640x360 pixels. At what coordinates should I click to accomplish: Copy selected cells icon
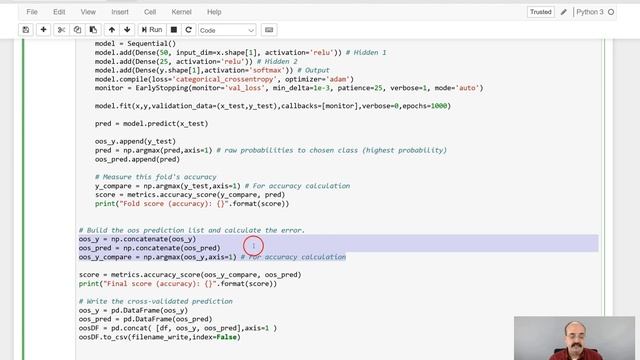click(x=77, y=30)
